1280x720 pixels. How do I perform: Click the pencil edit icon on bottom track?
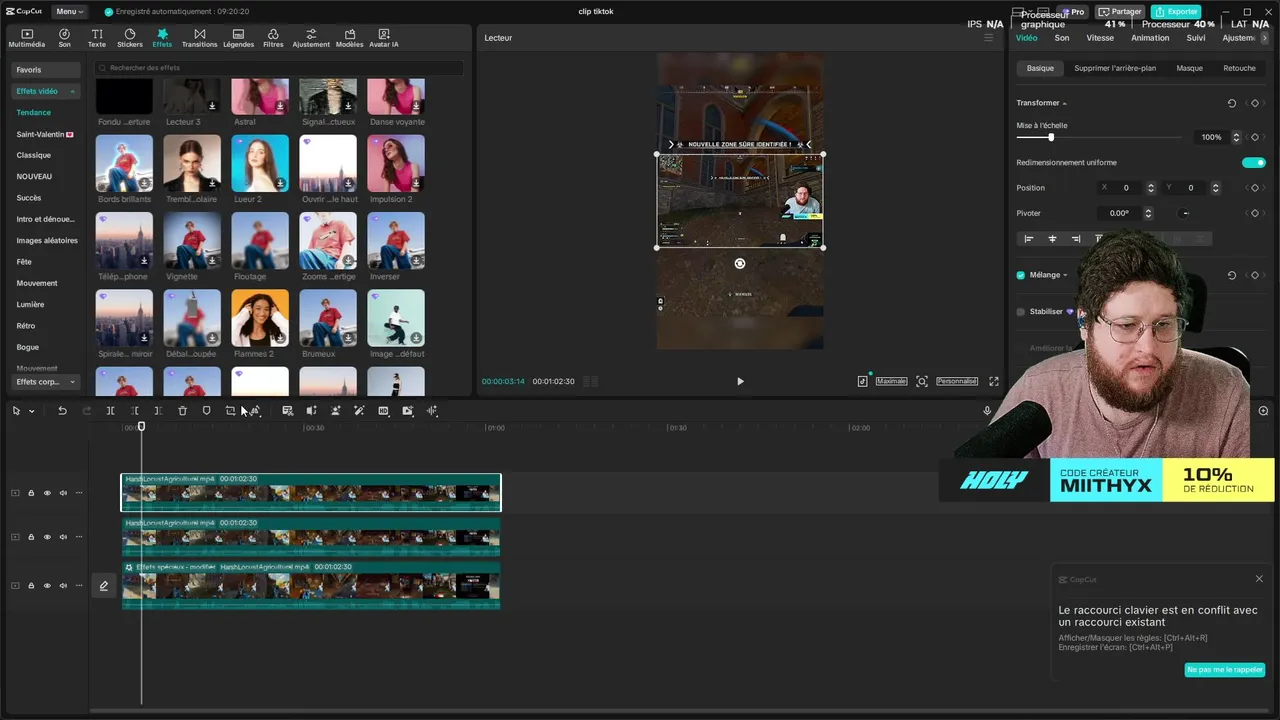[x=103, y=586]
